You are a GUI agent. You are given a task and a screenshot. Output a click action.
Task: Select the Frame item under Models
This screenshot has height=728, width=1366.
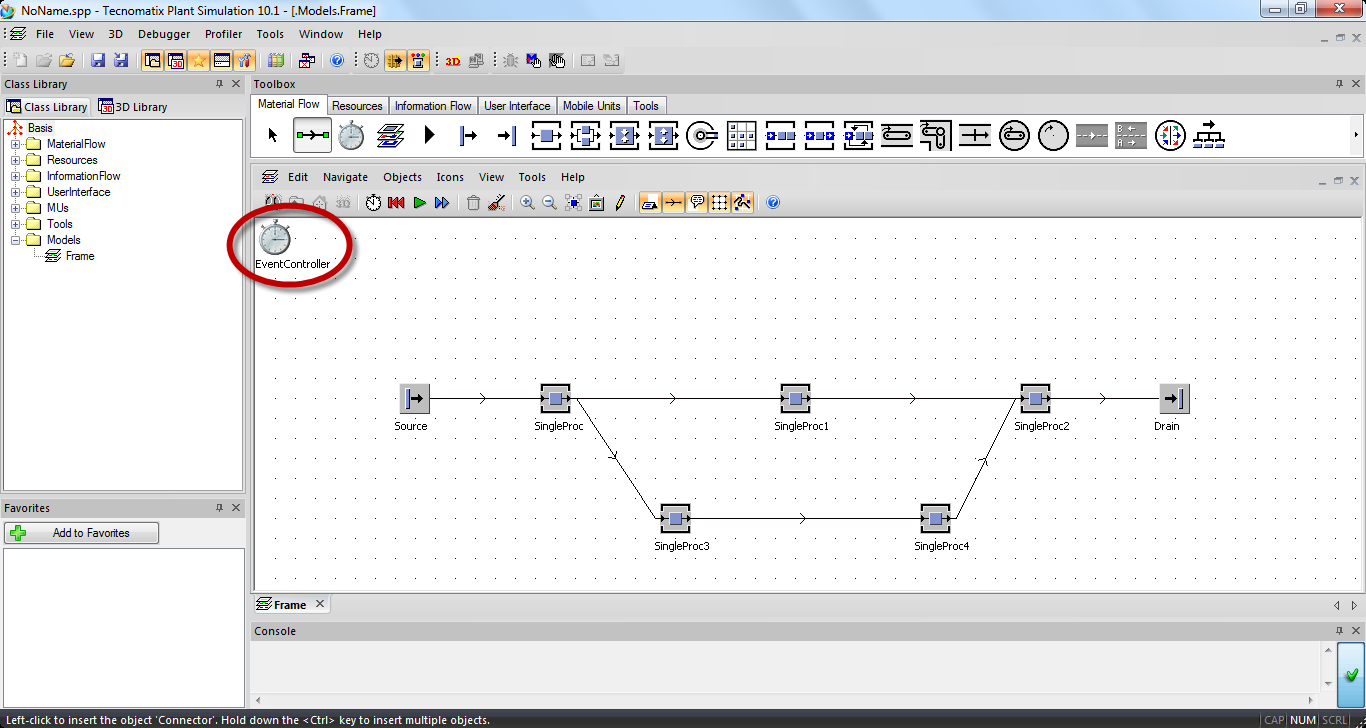79,256
